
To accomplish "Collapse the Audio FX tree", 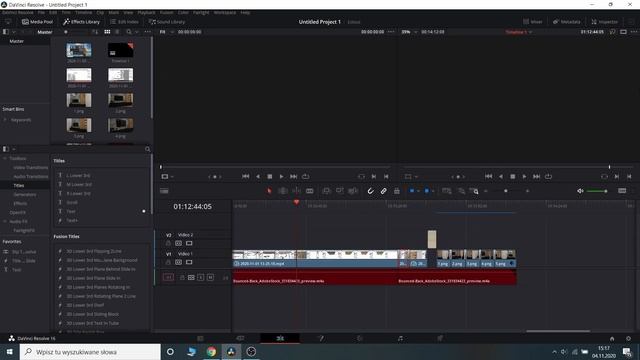I will click(x=5, y=221).
